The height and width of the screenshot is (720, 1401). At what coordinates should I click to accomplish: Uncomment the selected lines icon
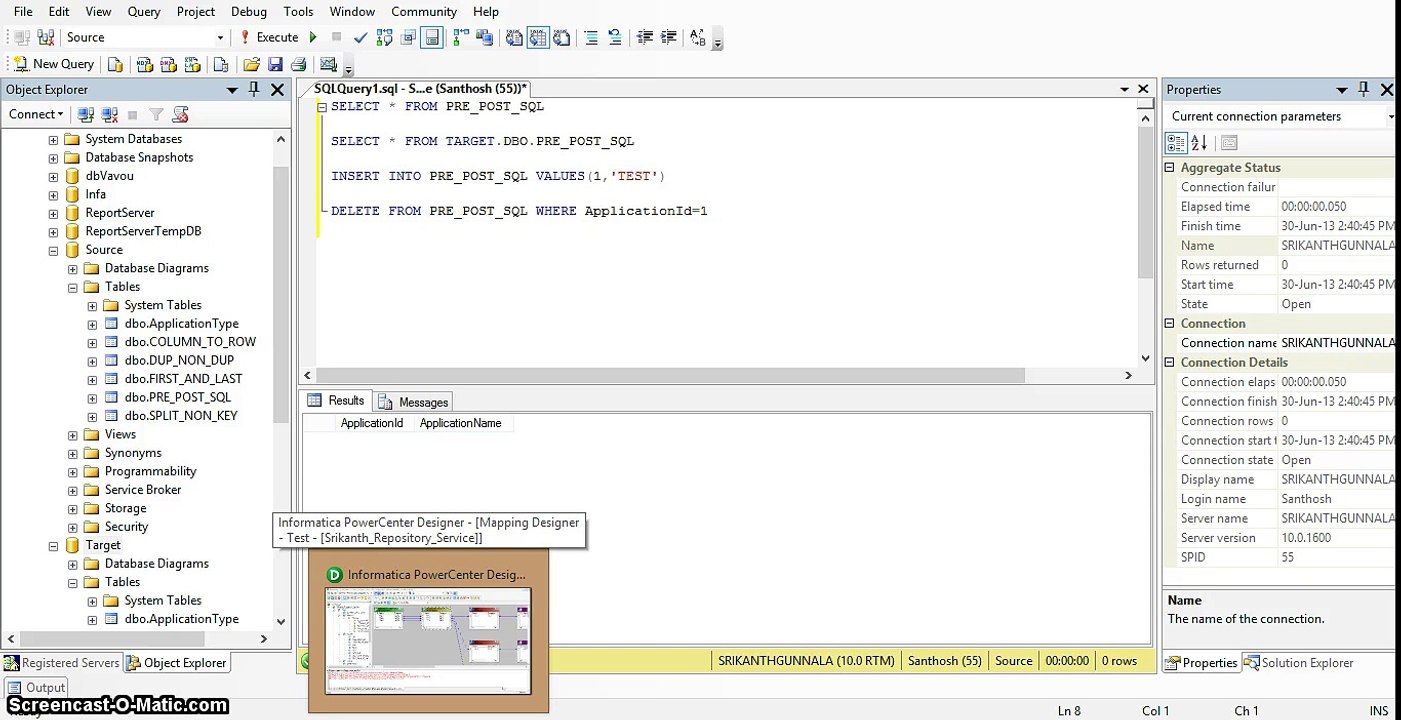[615, 37]
